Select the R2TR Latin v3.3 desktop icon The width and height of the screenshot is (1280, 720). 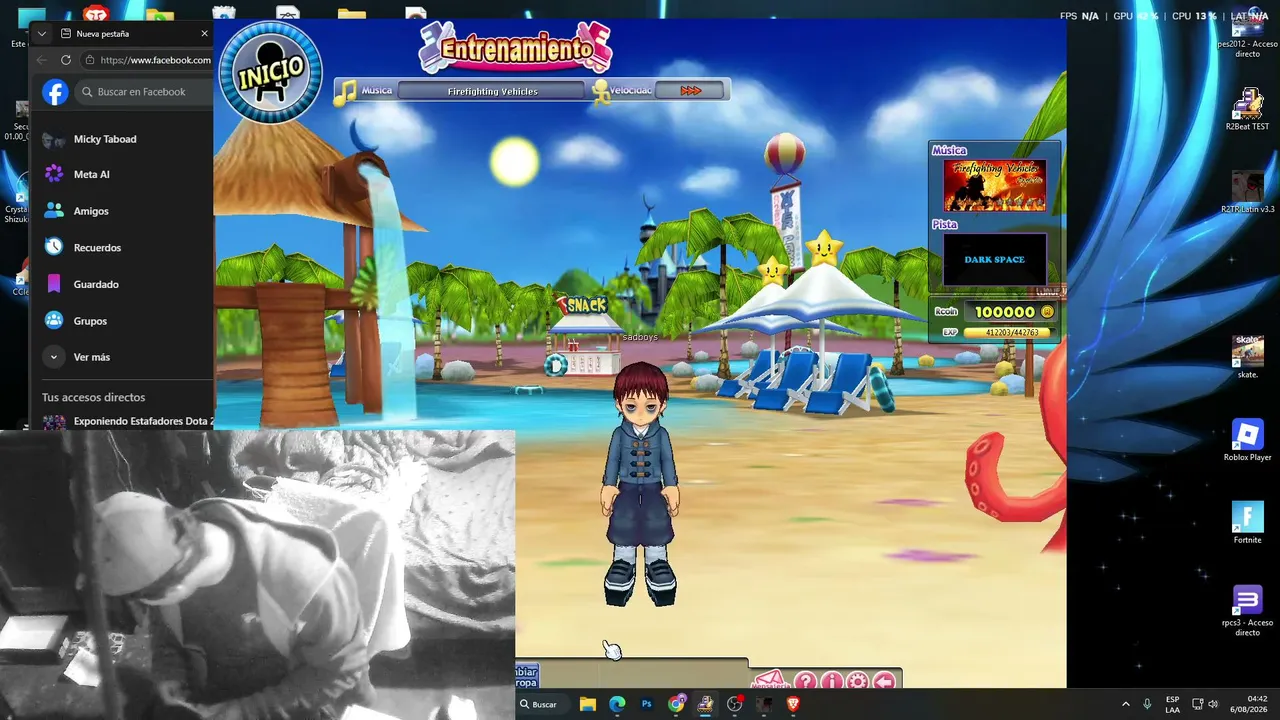(x=1247, y=193)
